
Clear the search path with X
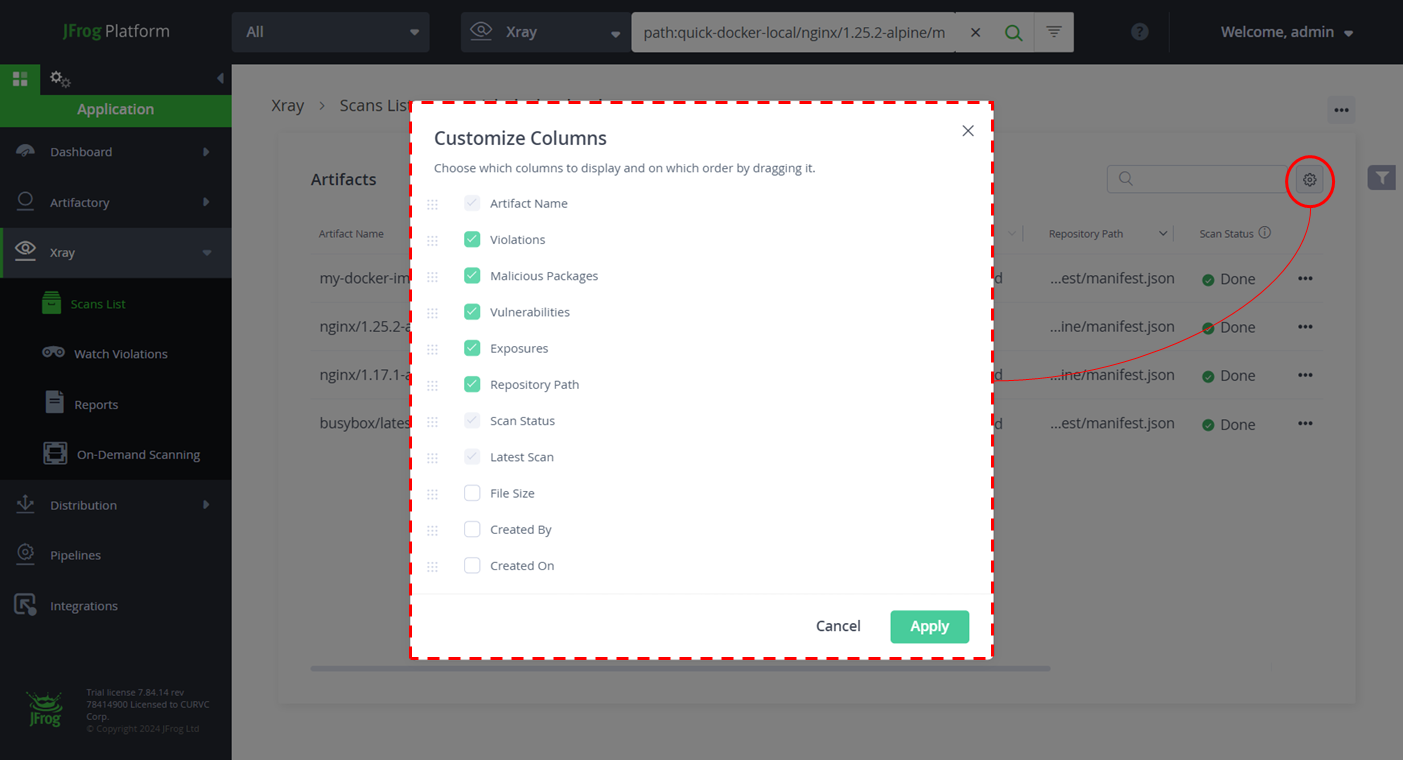(975, 32)
